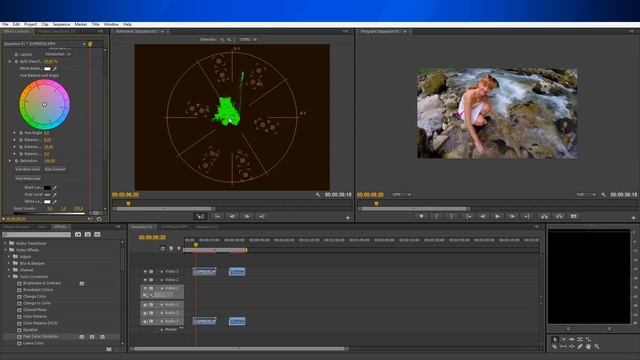Open the Marker menu
The height and width of the screenshot is (360, 640).
tap(80, 24)
